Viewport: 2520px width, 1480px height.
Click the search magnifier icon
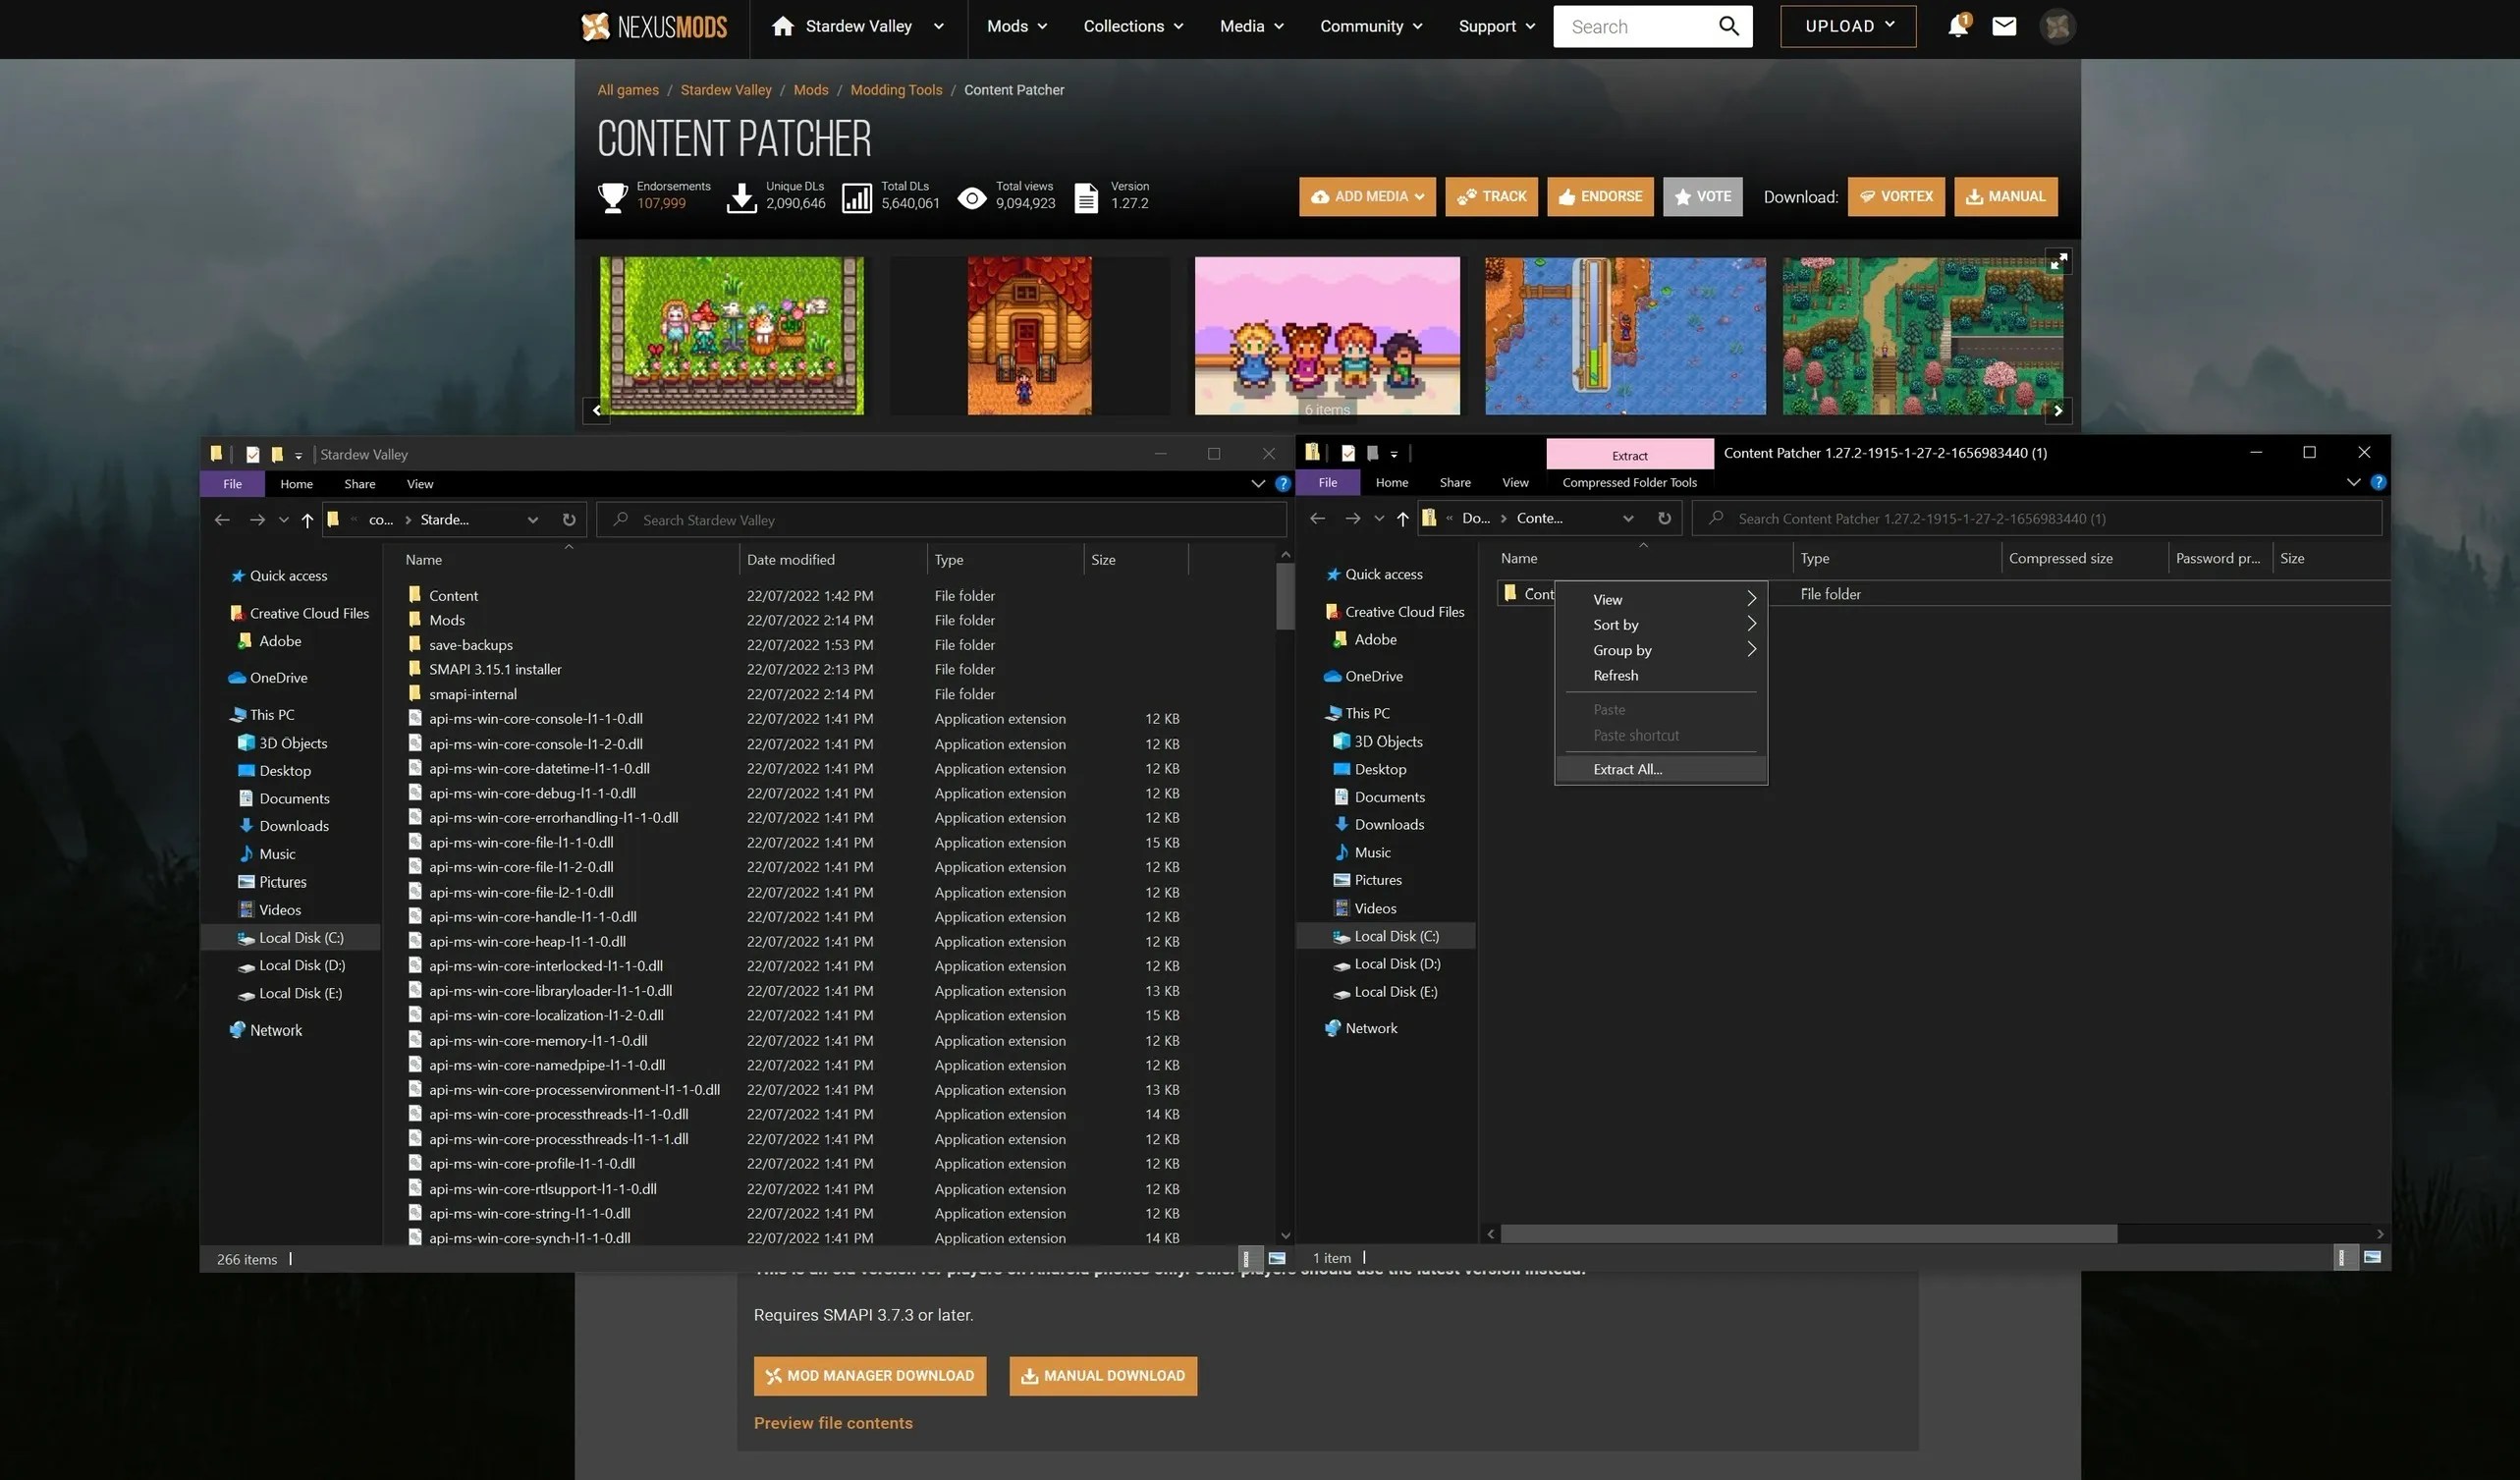[x=1728, y=26]
